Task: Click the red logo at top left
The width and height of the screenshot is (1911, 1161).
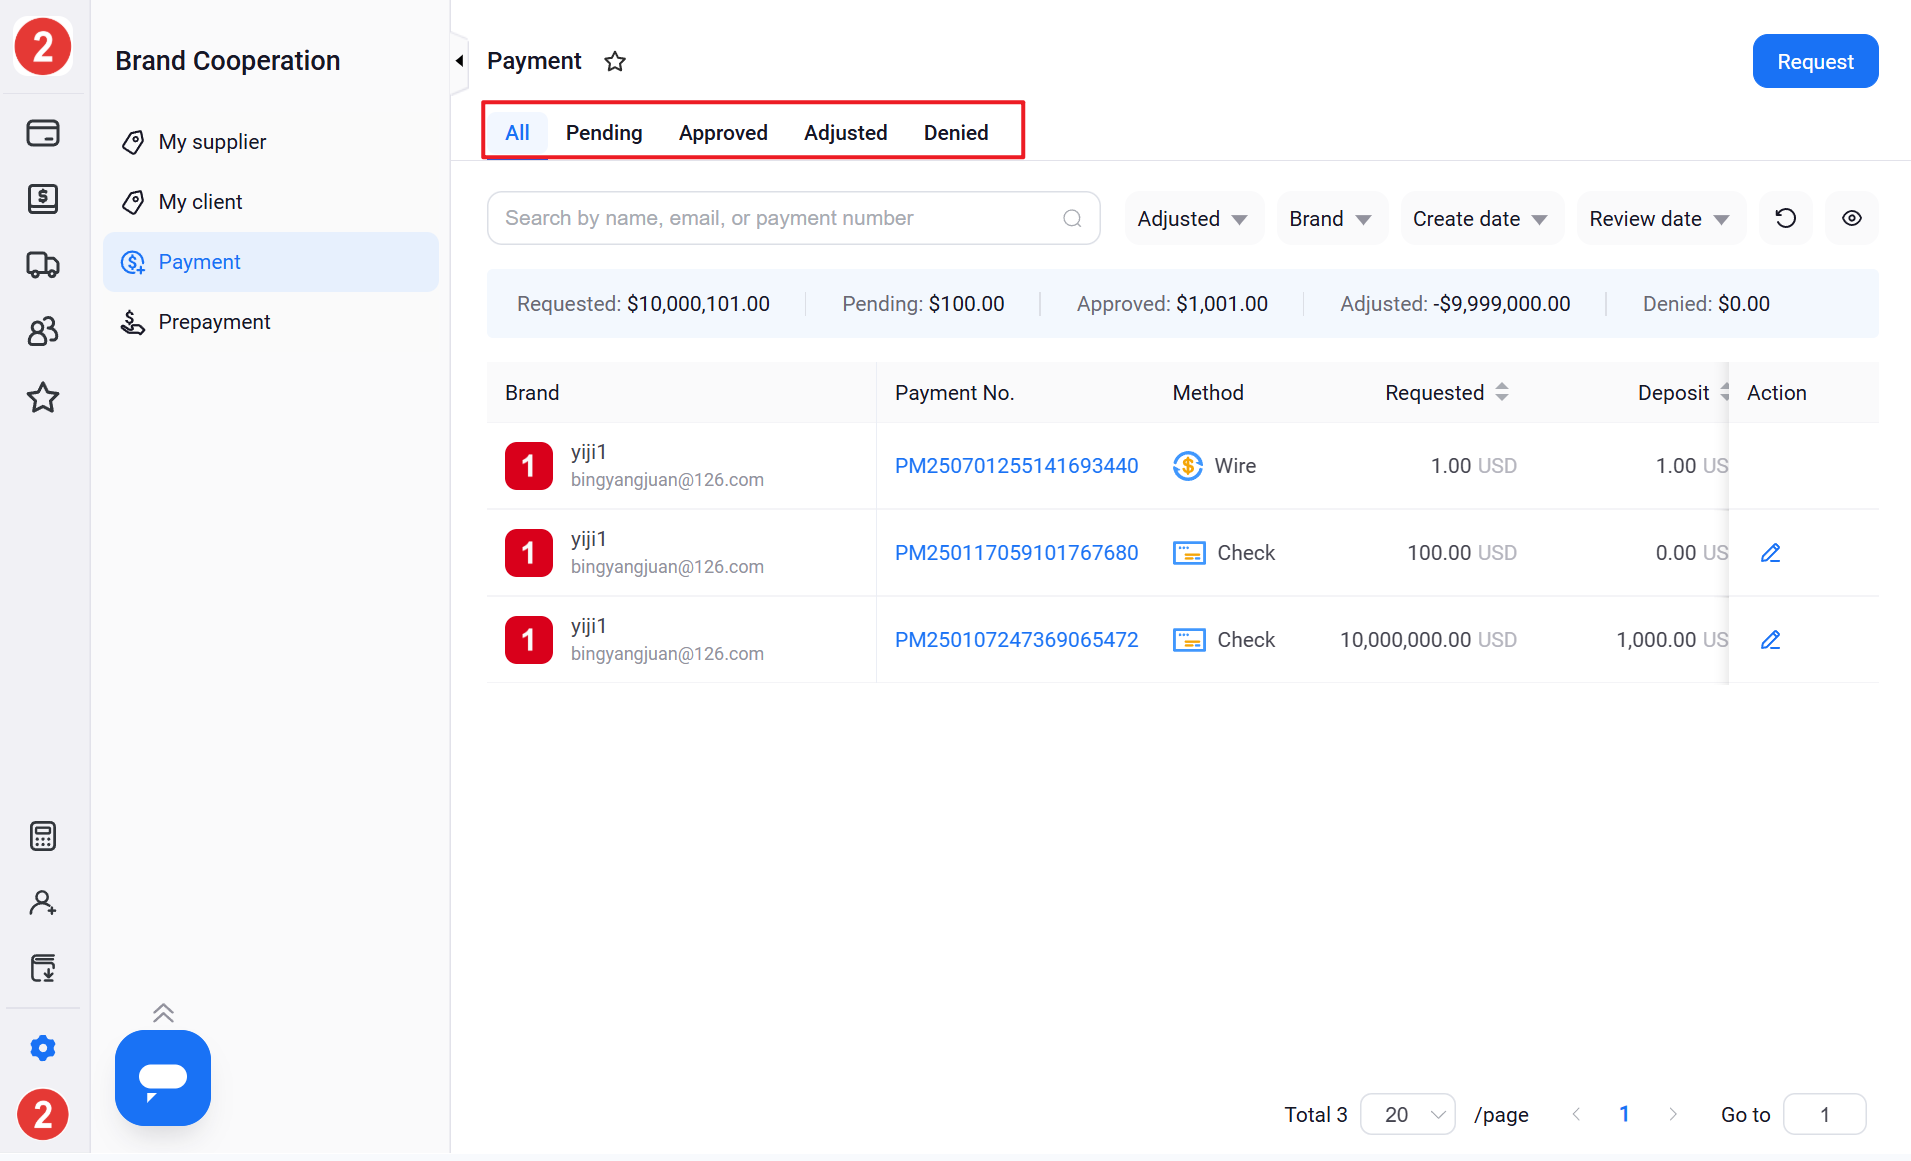Action: [43, 46]
